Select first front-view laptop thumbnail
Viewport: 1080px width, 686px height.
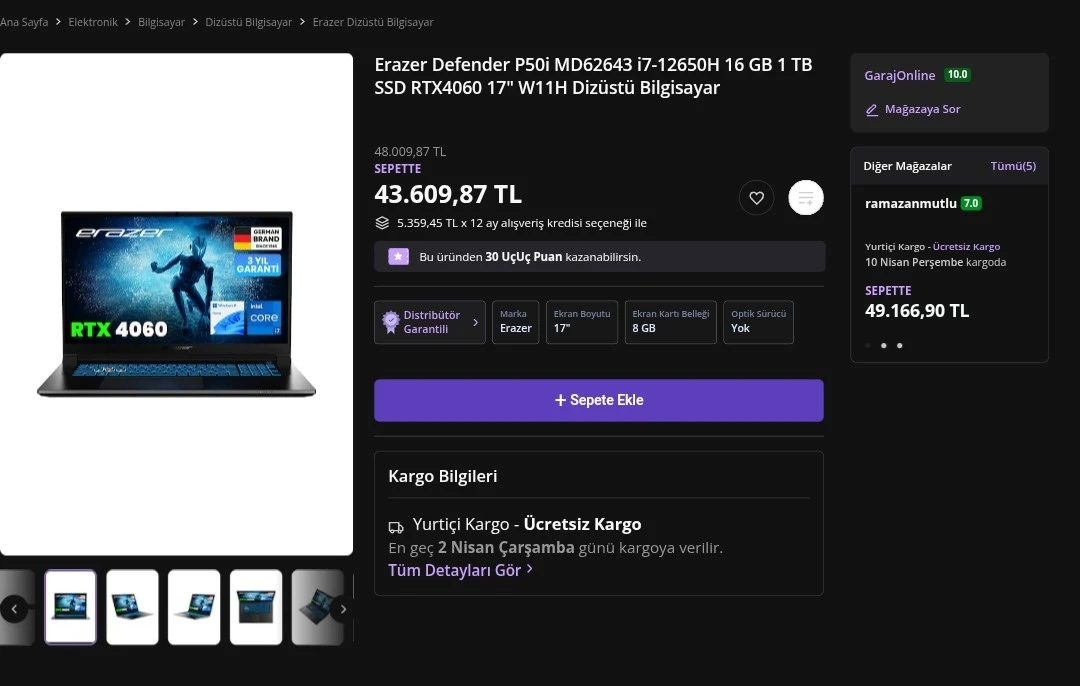point(70,607)
